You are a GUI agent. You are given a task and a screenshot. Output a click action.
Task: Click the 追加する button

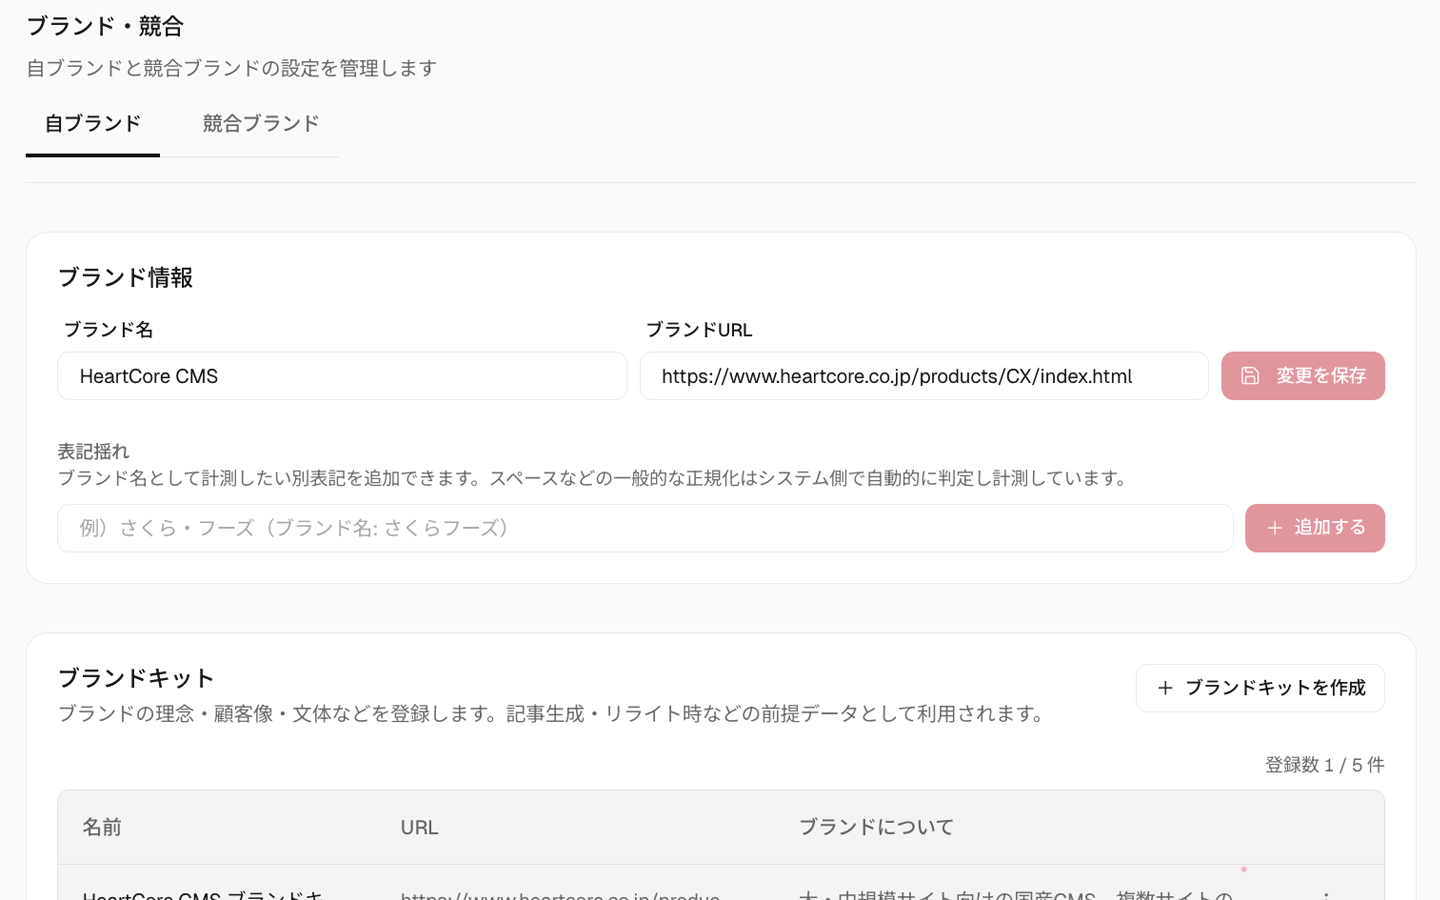(1315, 528)
